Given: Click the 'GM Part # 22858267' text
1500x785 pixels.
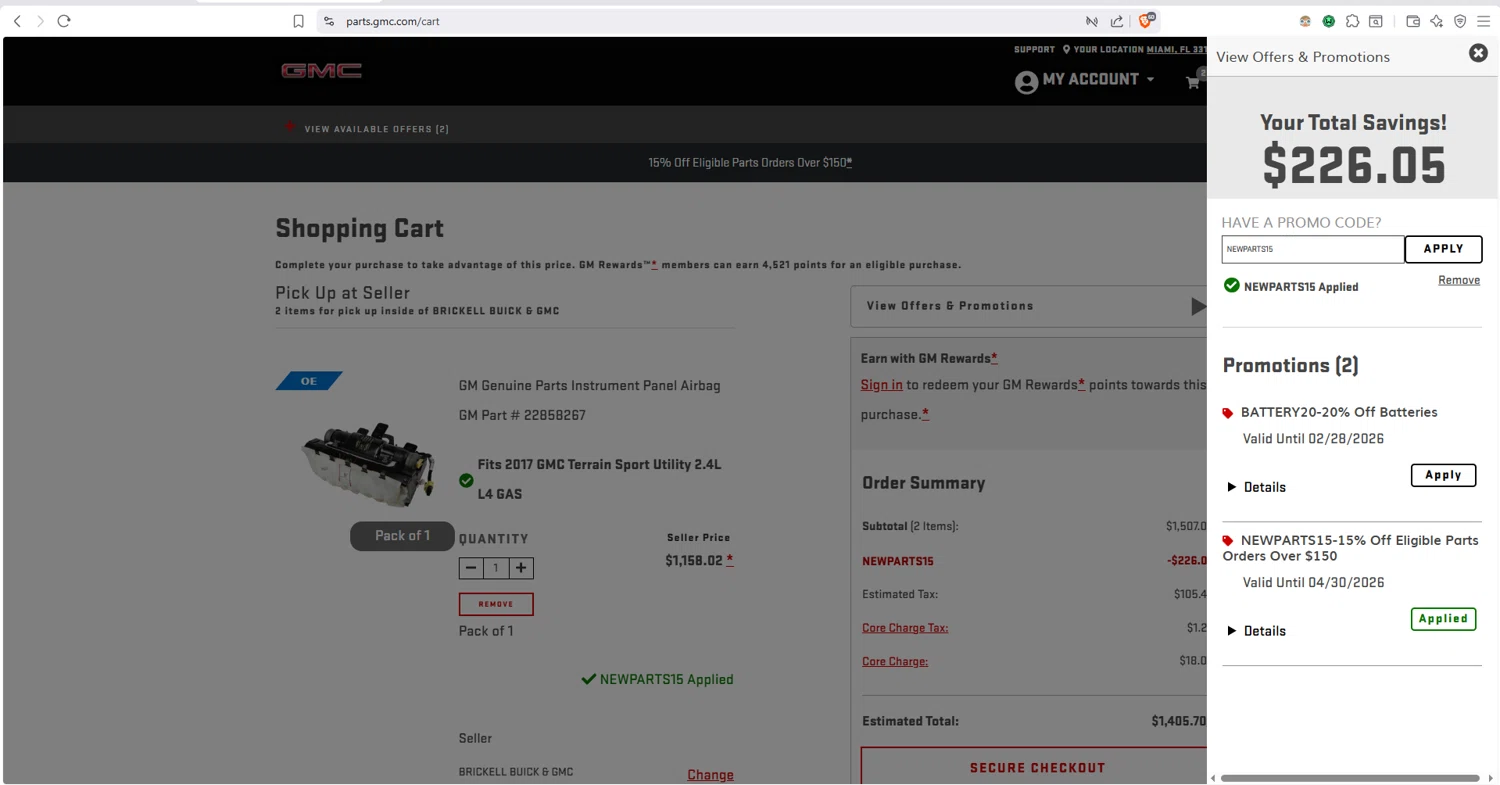Looking at the screenshot, I should tap(522, 415).
